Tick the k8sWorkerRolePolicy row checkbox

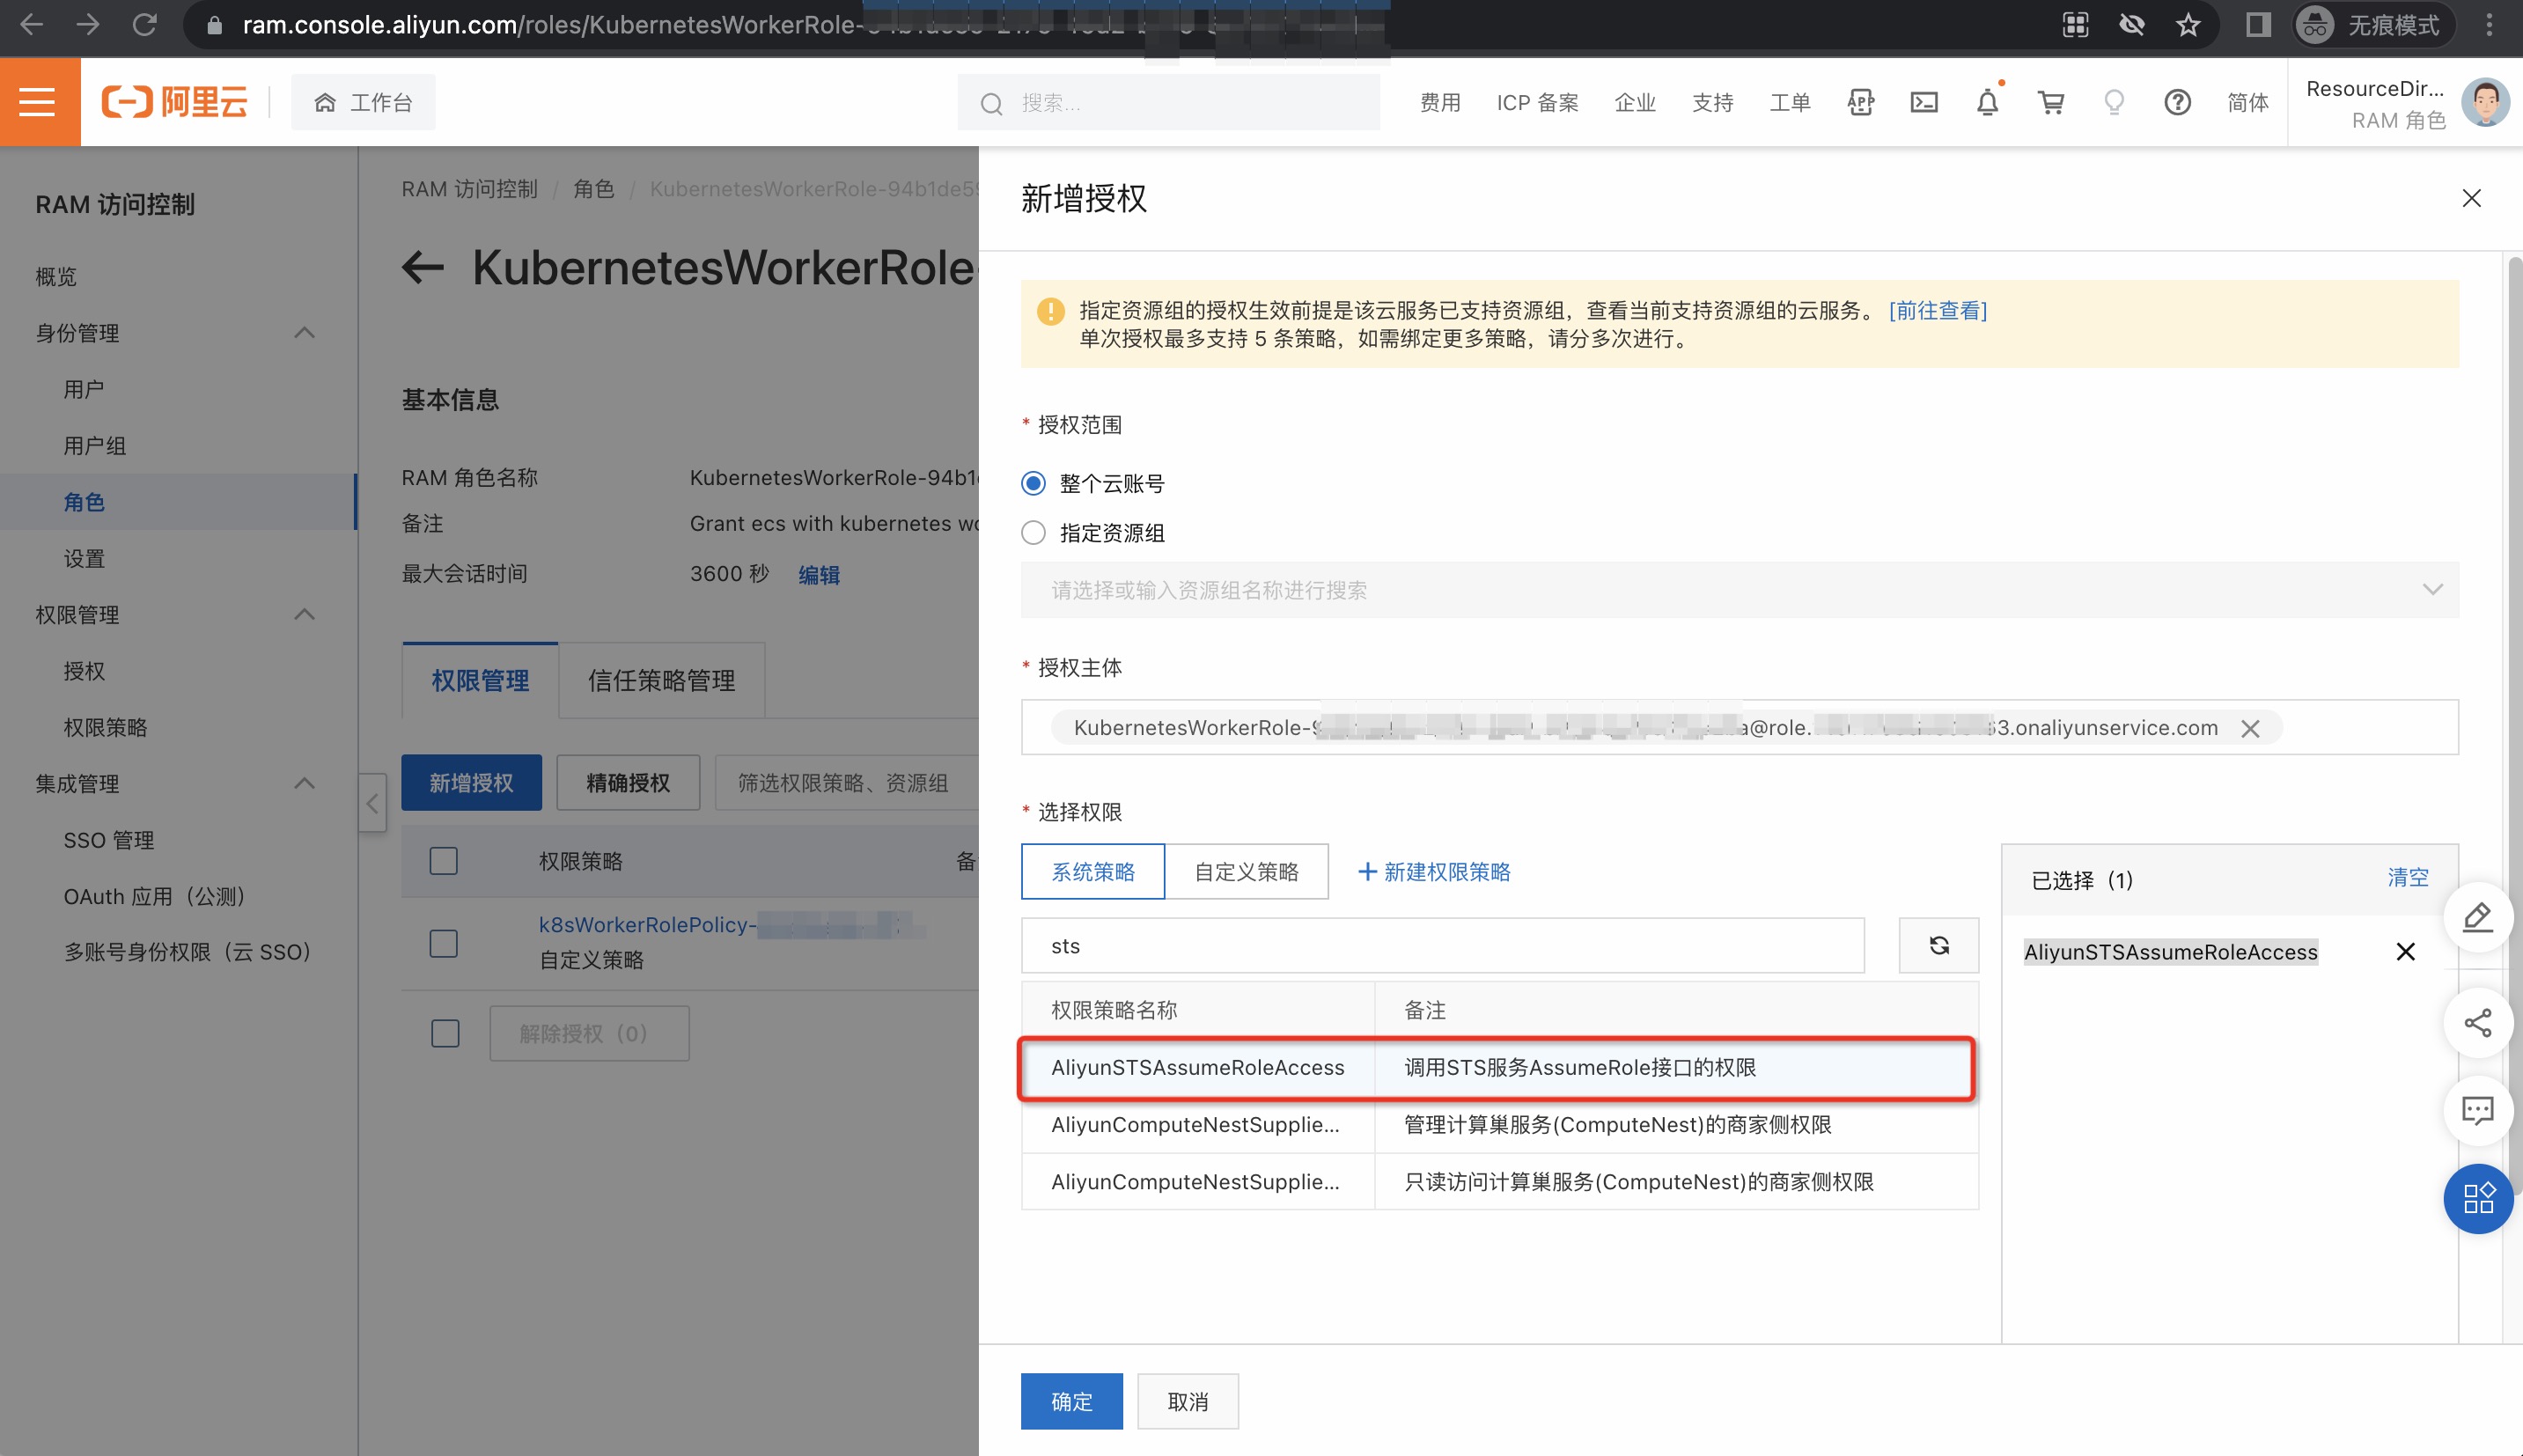pyautogui.click(x=443, y=943)
